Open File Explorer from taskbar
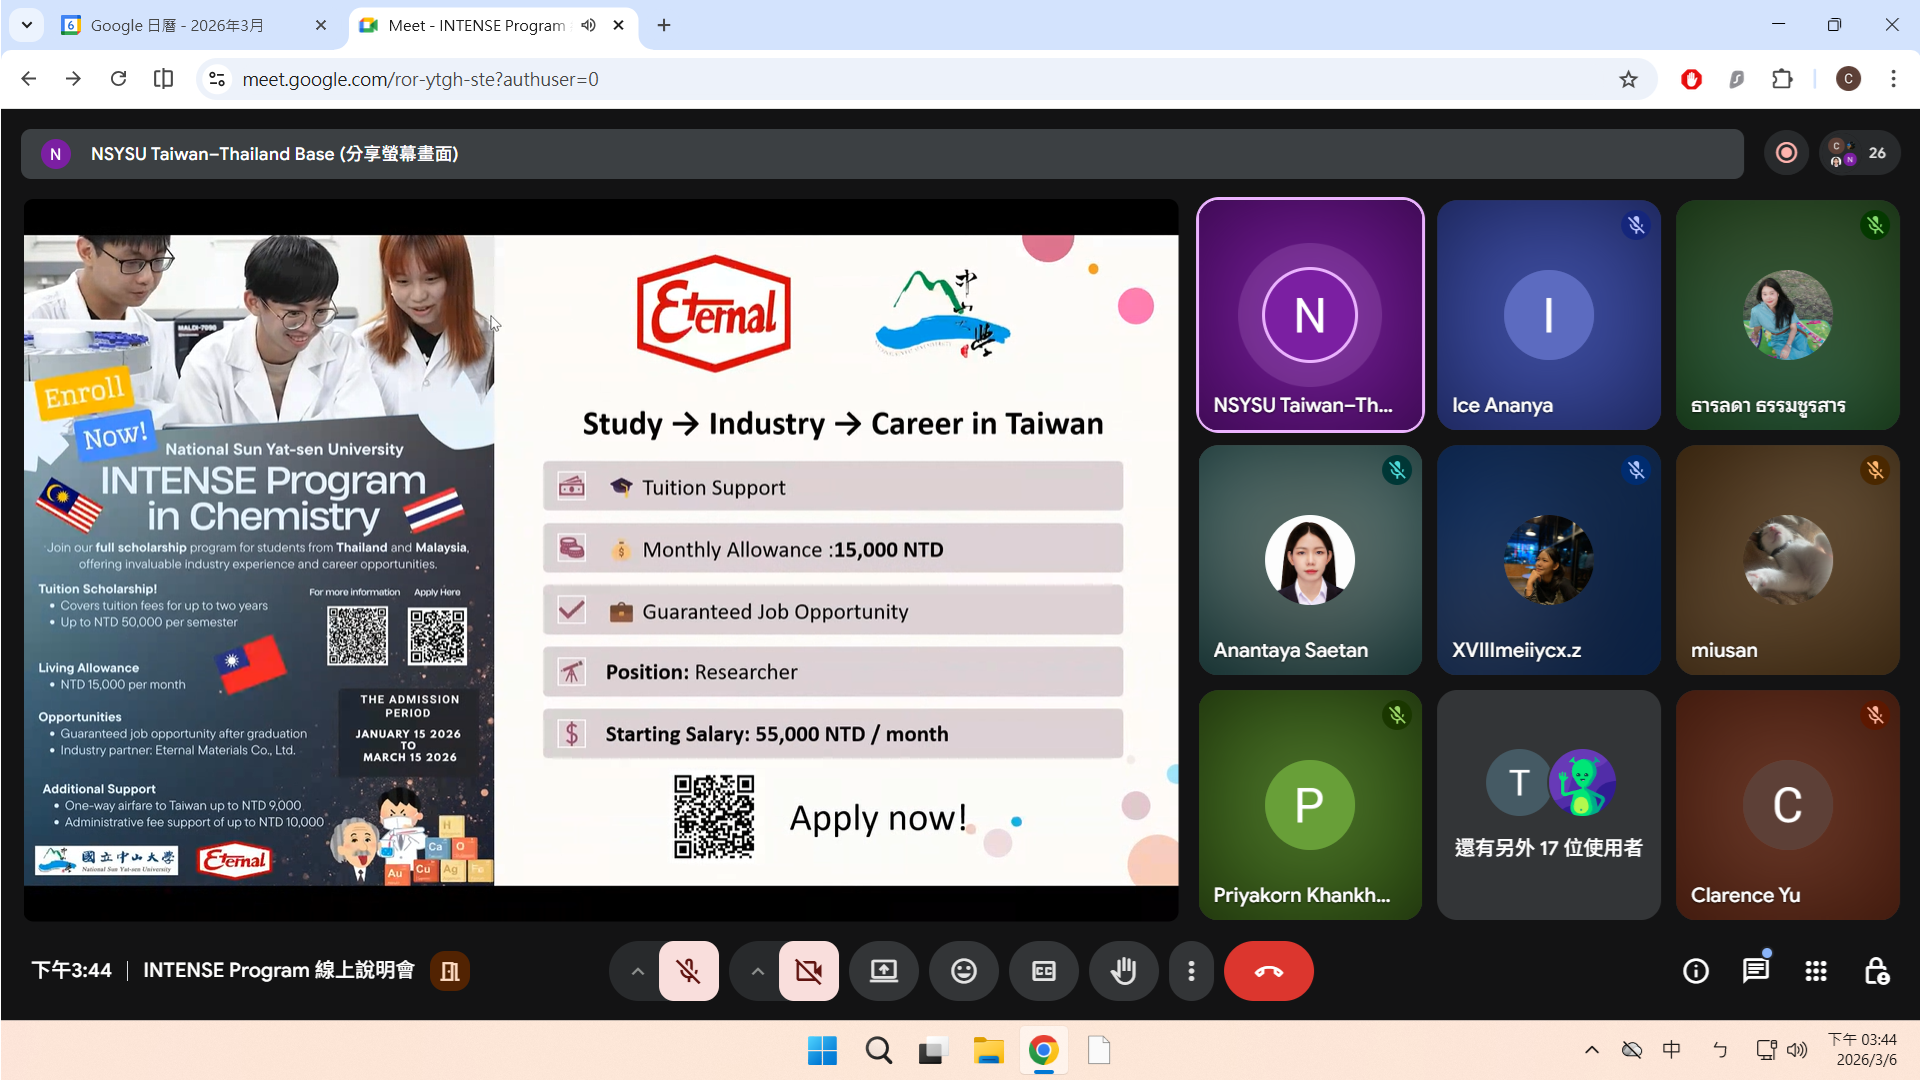The image size is (1920, 1080). (x=988, y=1051)
